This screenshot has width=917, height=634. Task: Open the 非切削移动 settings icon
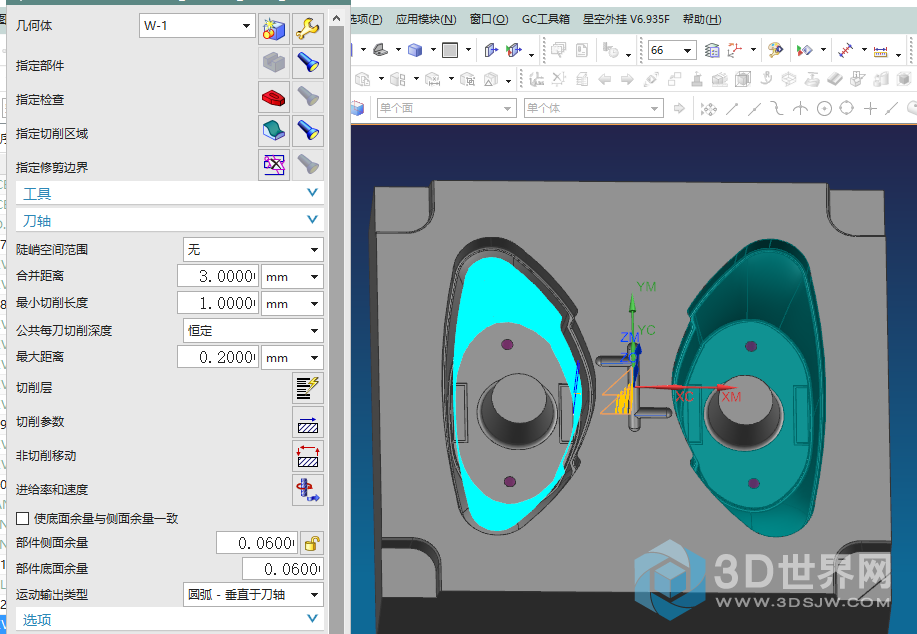(307, 456)
